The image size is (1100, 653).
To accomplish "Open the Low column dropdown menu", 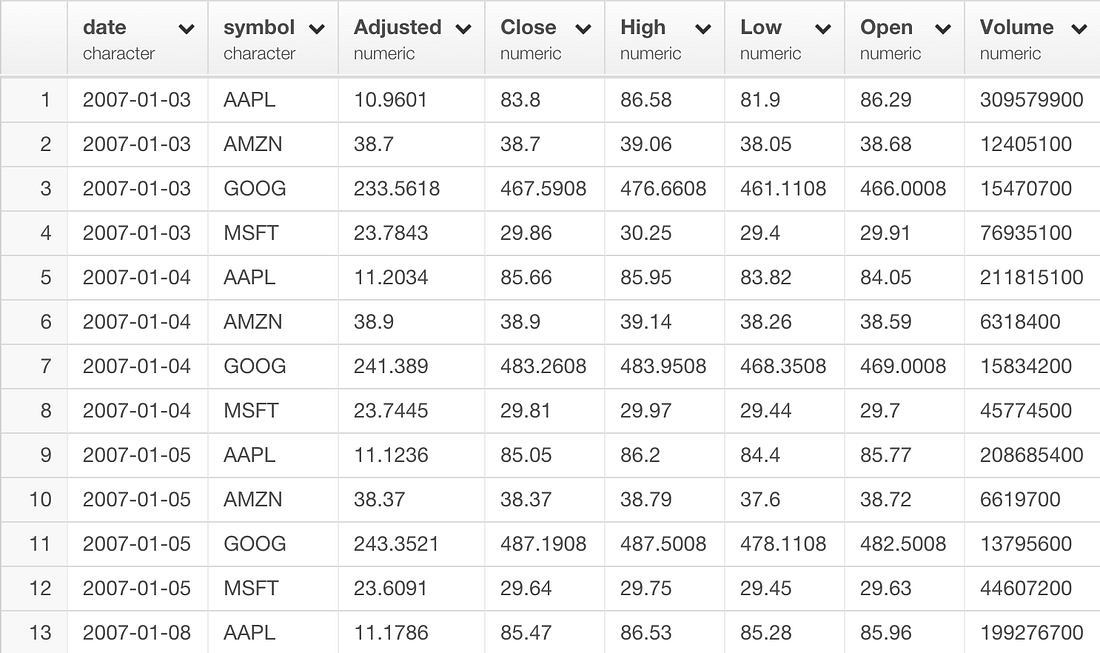I will (x=822, y=28).
